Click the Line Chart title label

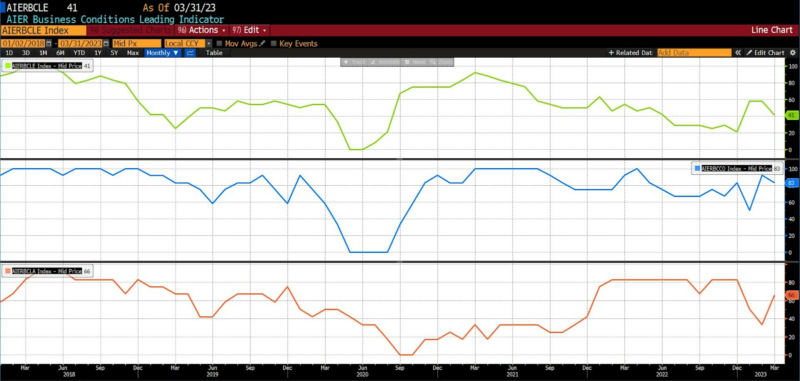point(772,30)
